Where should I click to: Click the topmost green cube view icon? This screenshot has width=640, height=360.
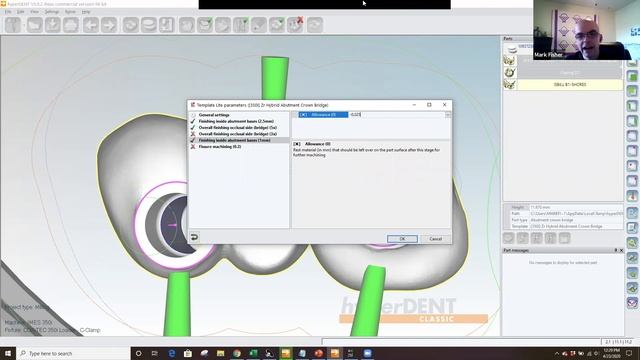pyautogui.click(x=632, y=76)
